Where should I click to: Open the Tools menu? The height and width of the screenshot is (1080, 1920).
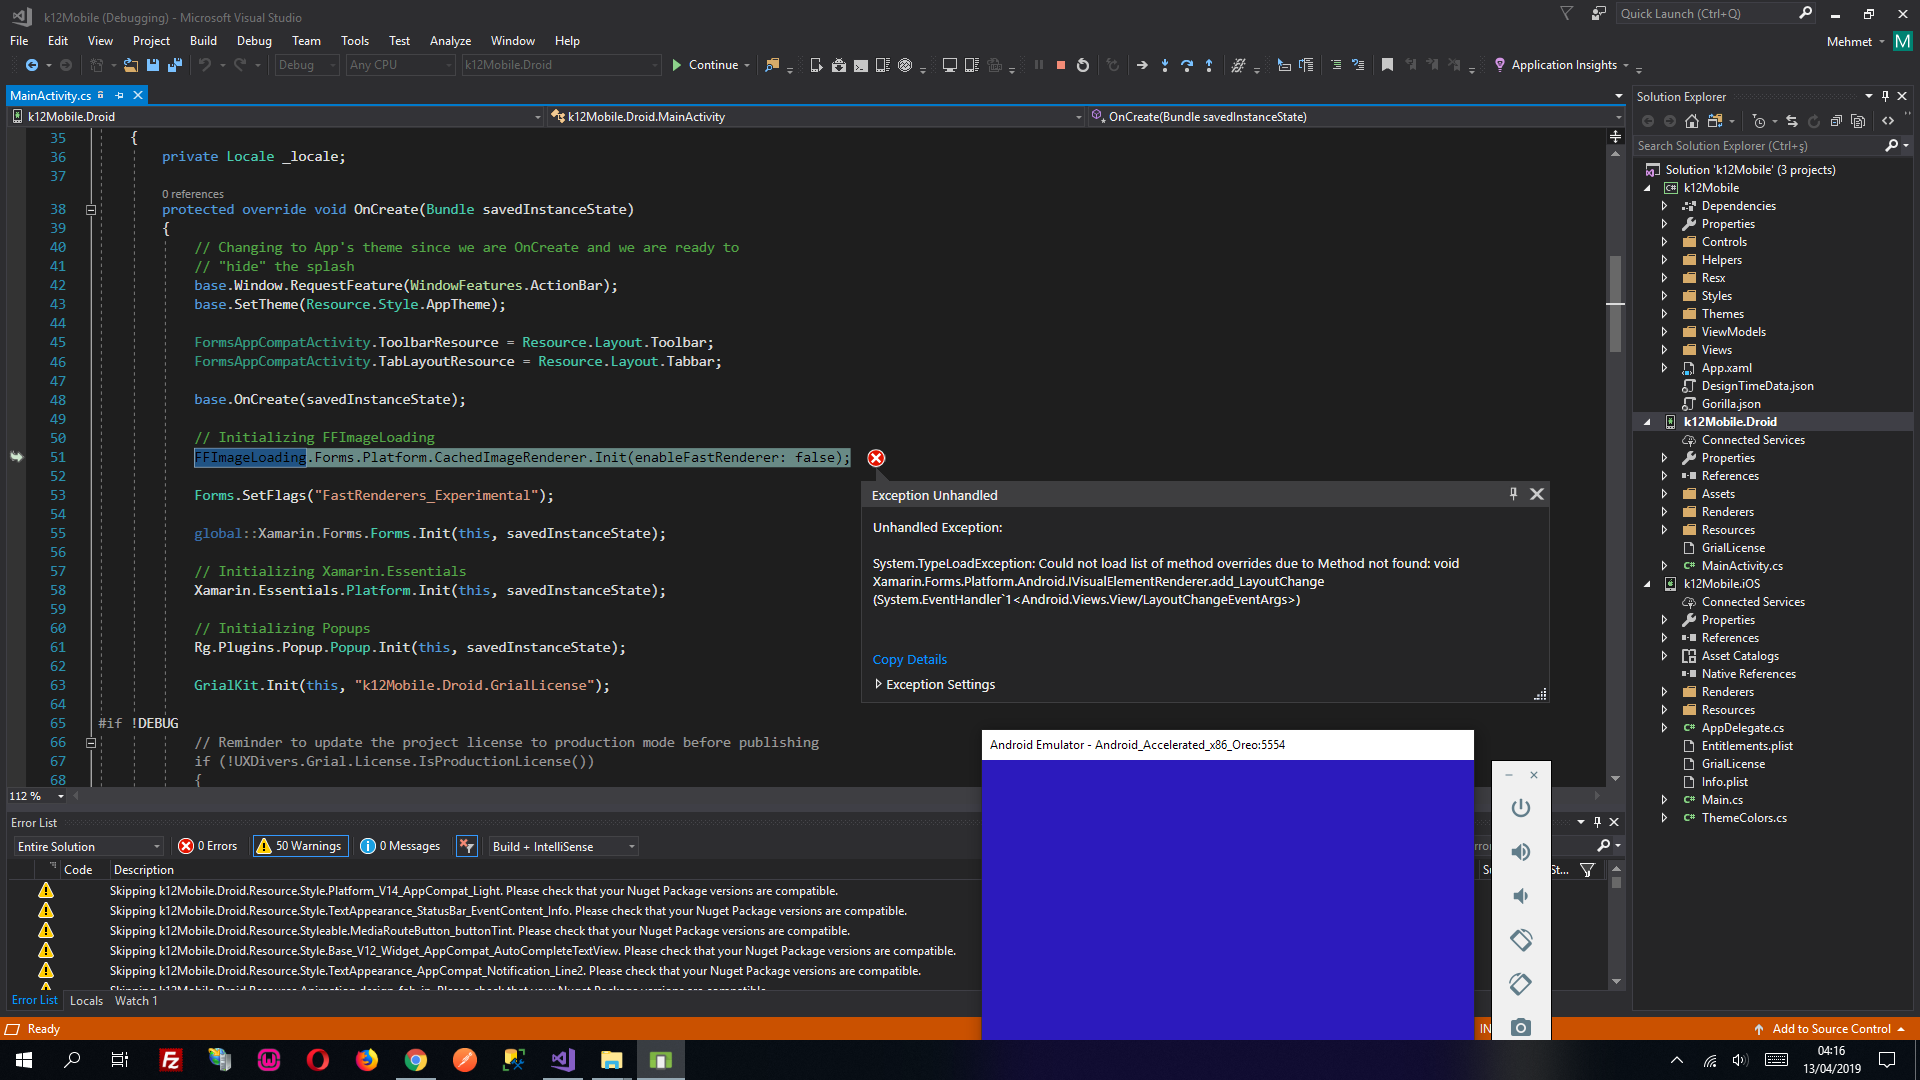[355, 41]
